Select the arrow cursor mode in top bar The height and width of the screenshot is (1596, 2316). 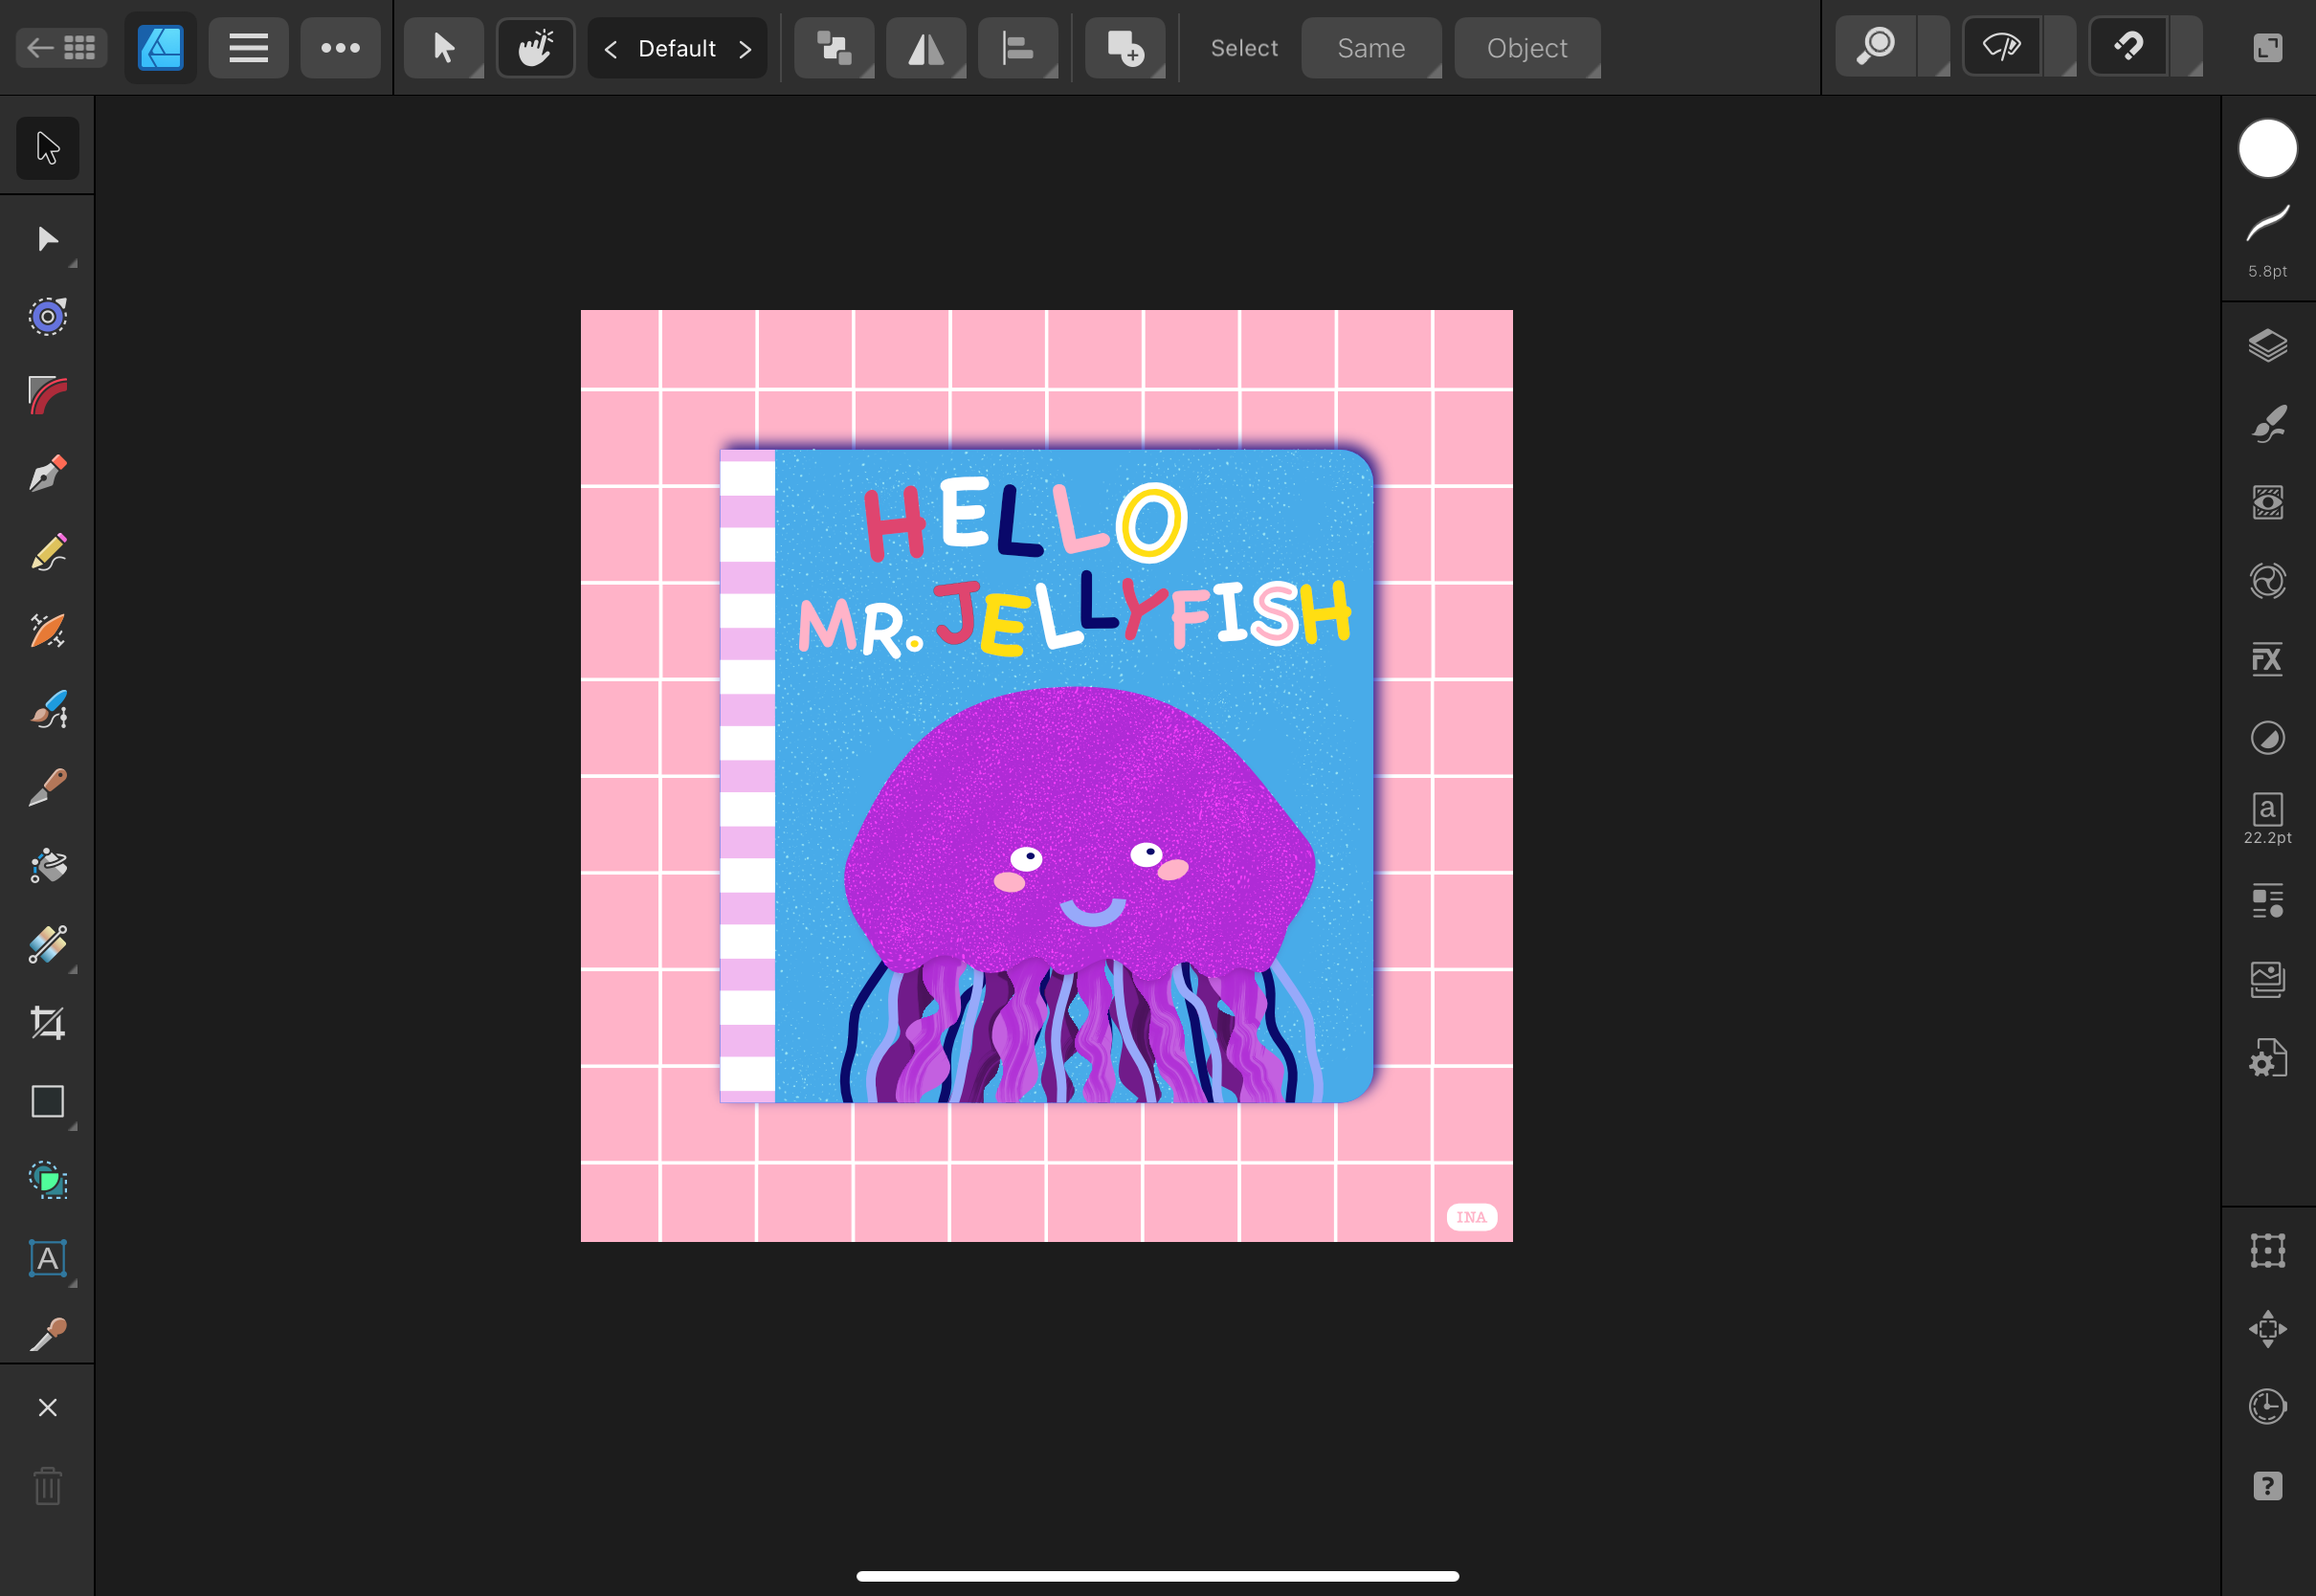click(x=443, y=47)
